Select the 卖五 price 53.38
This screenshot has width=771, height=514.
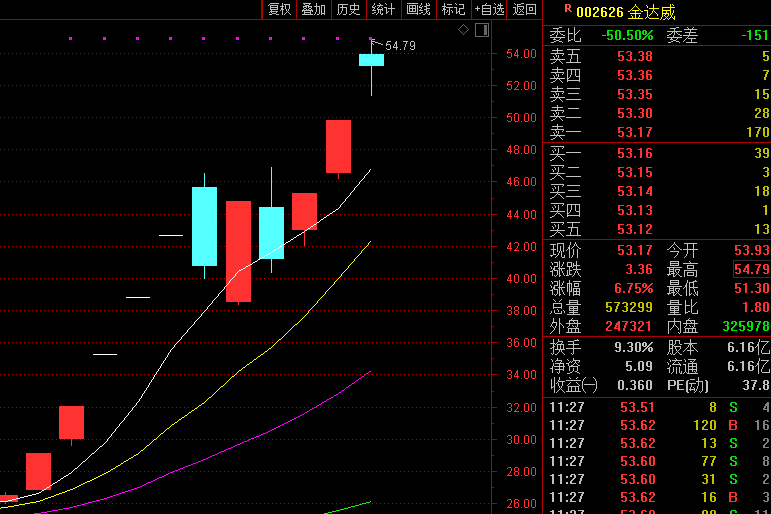point(635,57)
